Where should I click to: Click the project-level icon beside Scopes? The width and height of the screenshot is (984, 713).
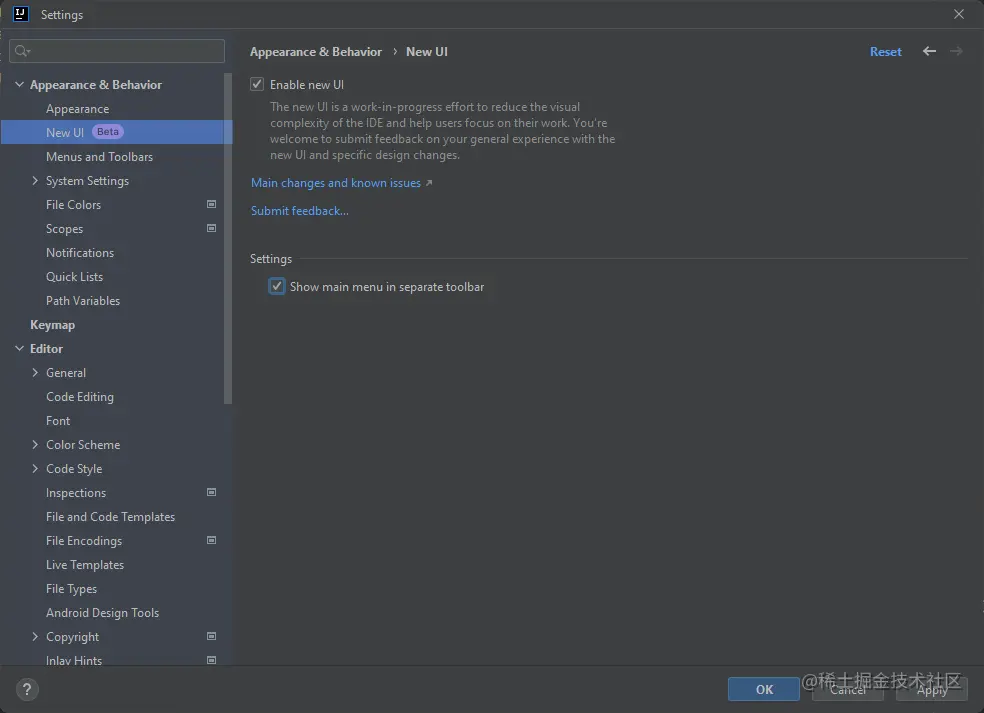pyautogui.click(x=211, y=228)
